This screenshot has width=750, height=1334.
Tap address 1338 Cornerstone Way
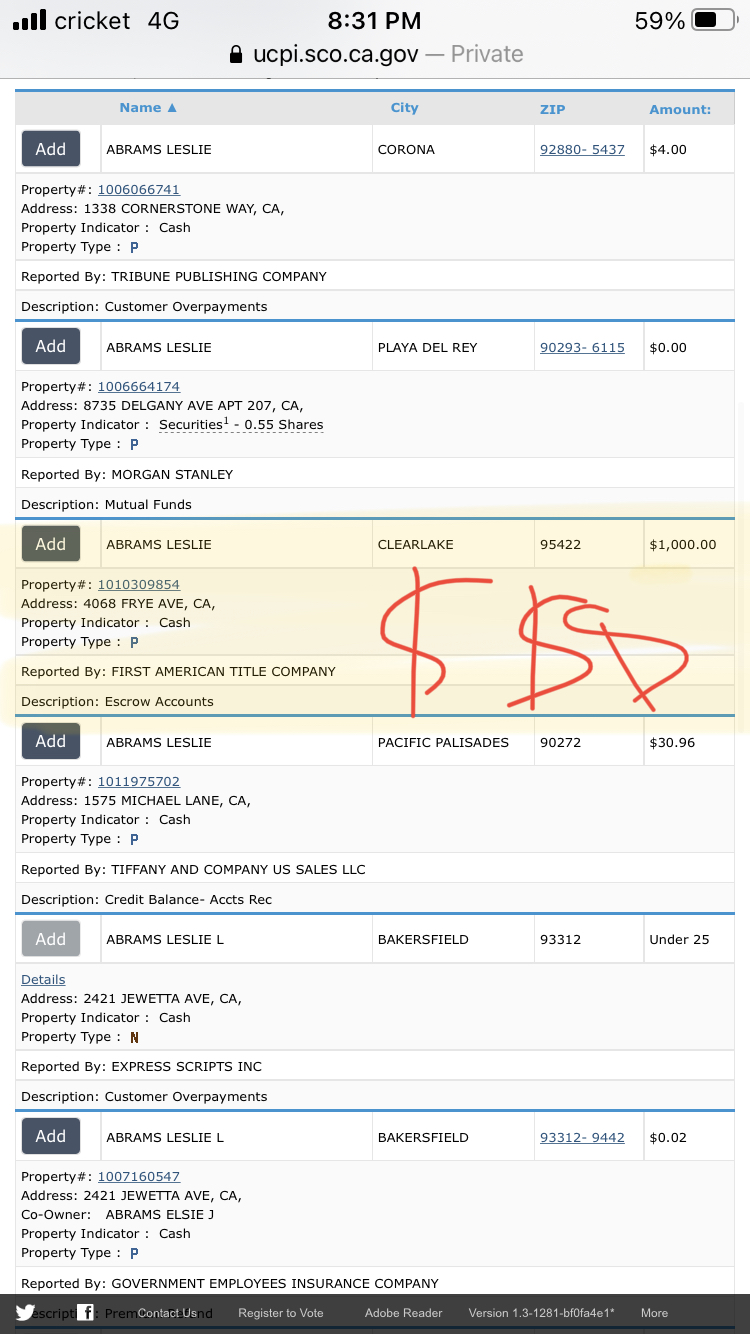click(x=153, y=208)
